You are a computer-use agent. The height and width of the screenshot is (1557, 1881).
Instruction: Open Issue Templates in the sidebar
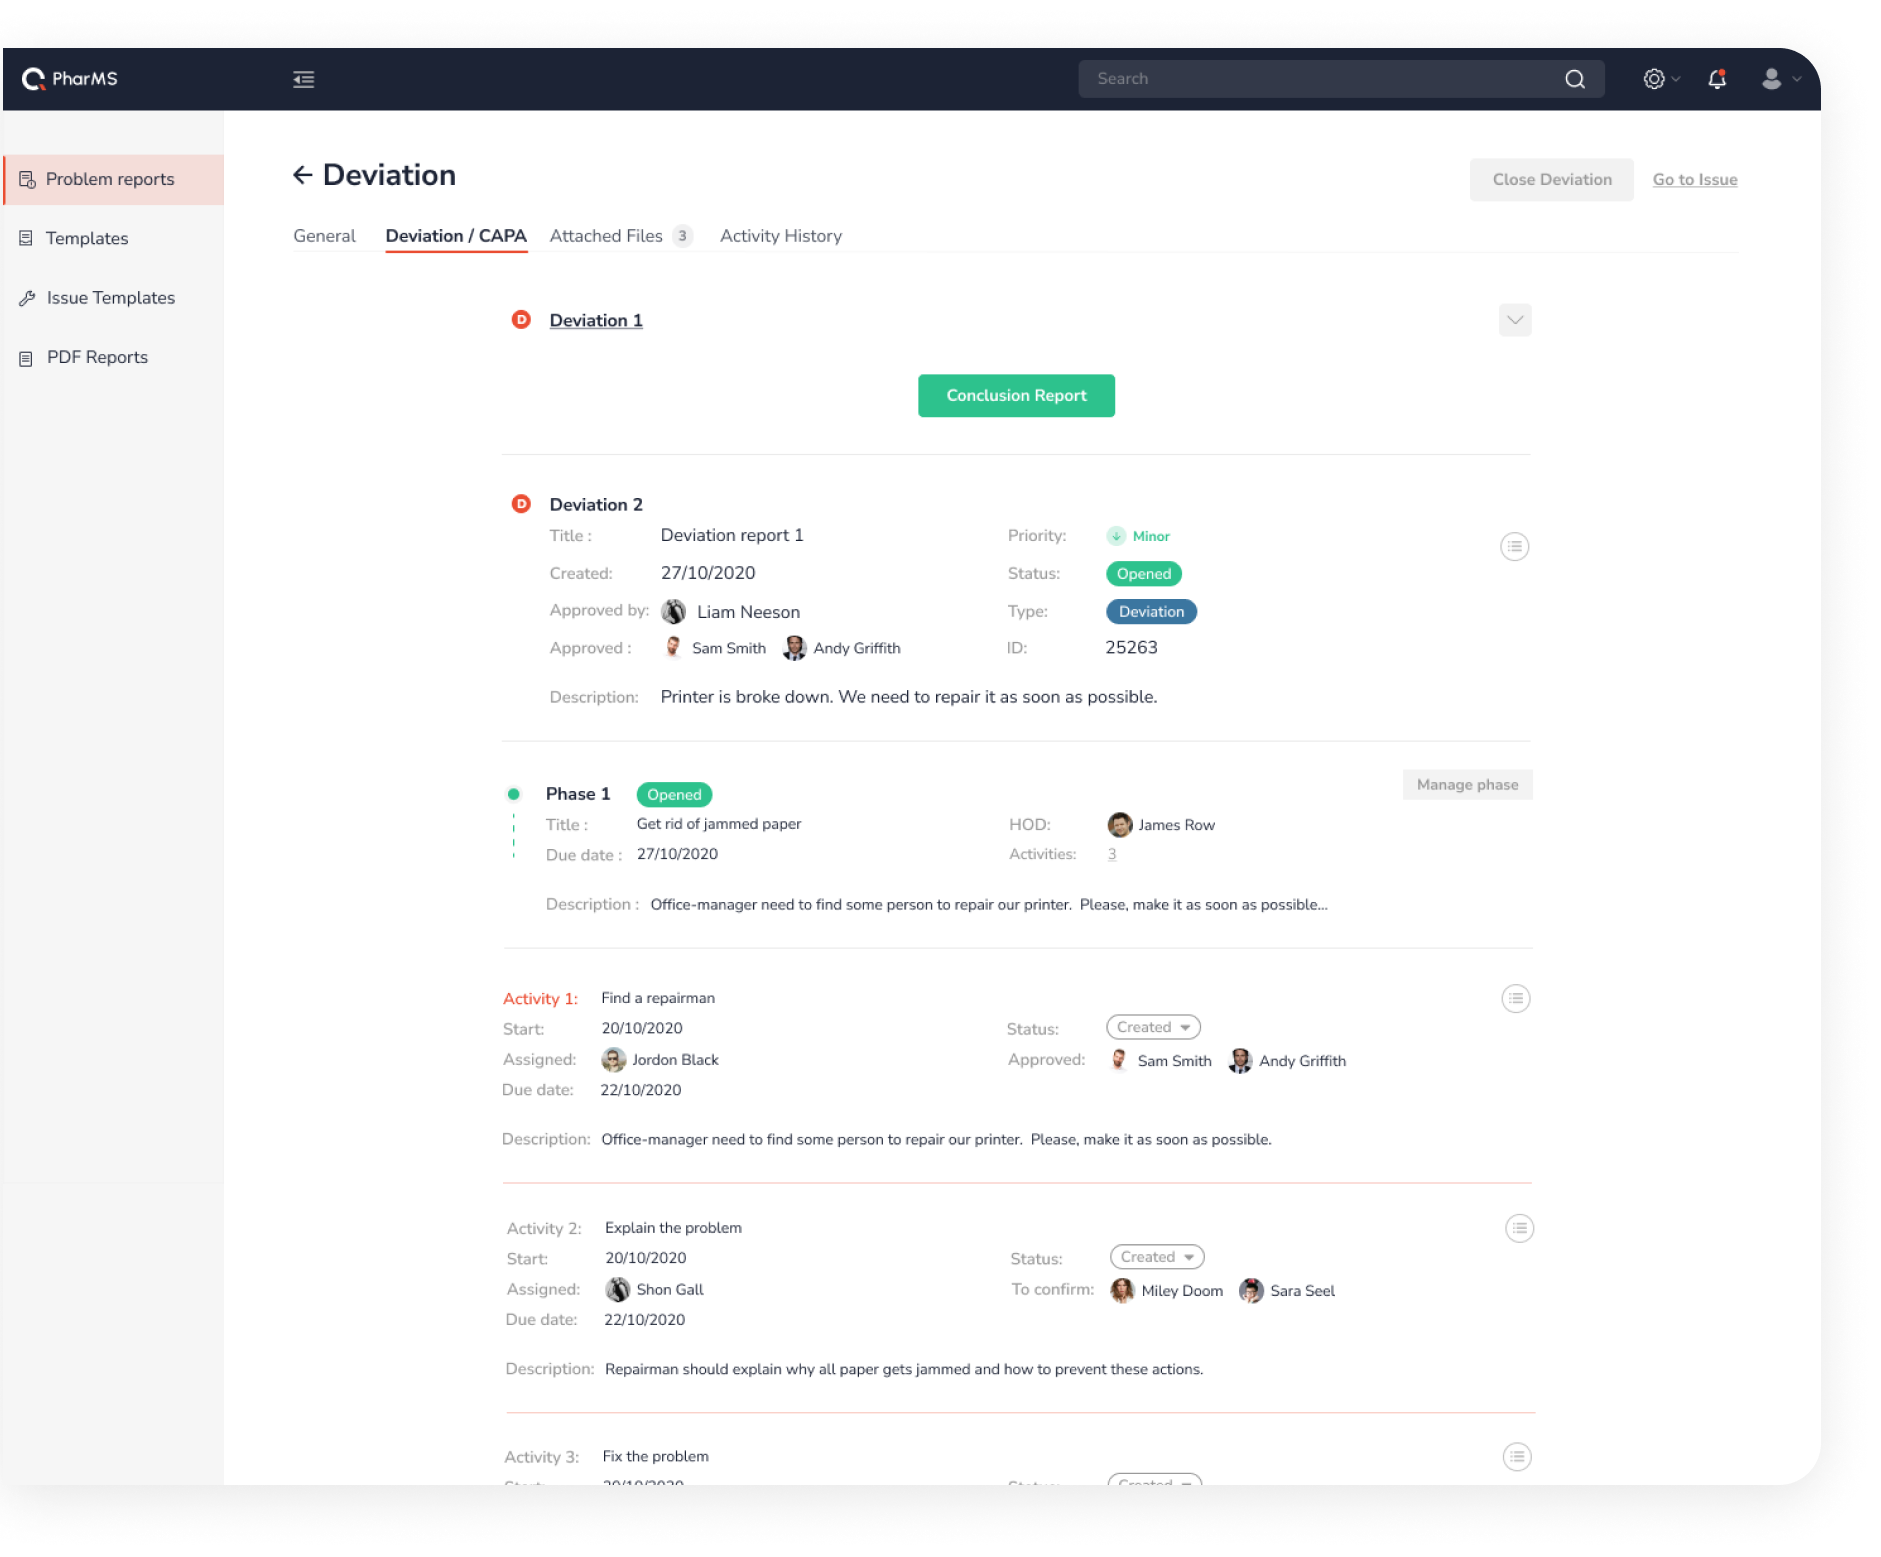click(x=110, y=298)
